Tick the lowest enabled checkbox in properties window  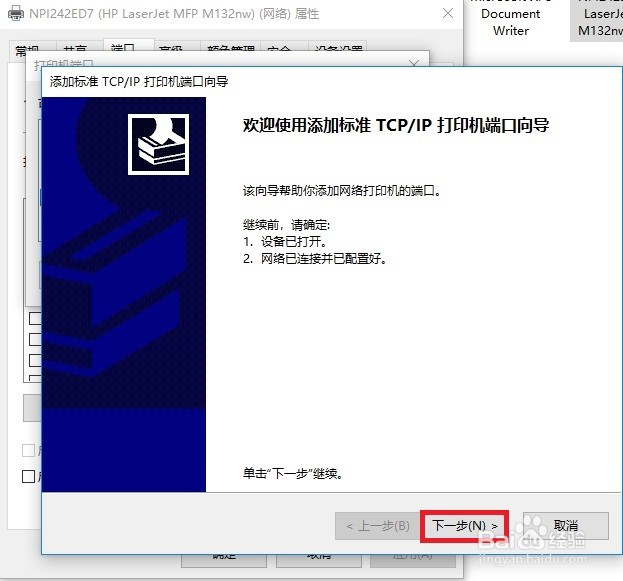28,476
